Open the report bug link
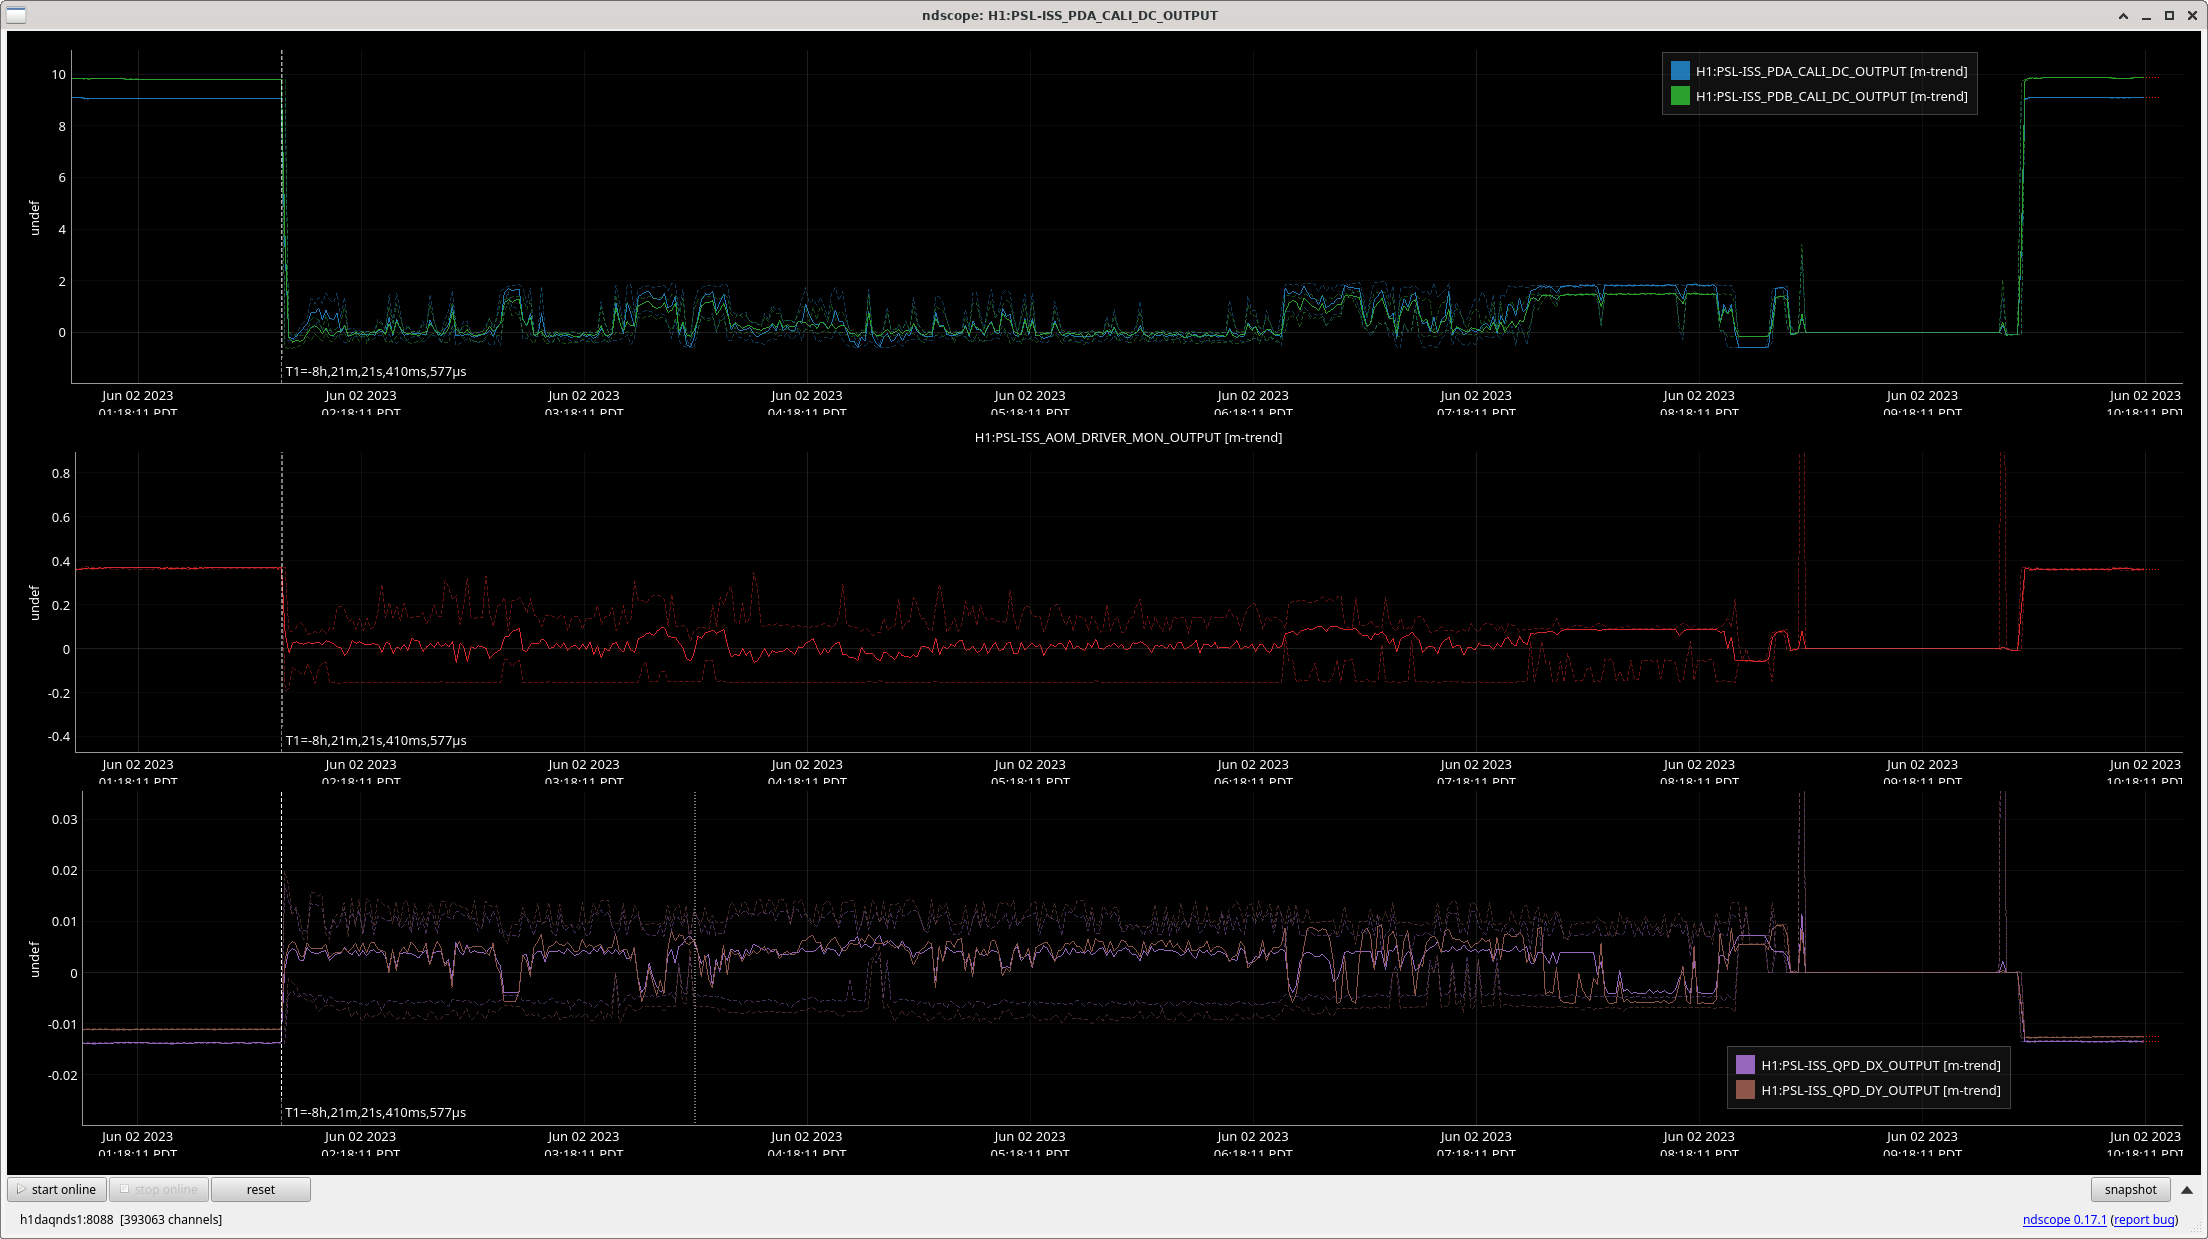 [x=2144, y=1219]
